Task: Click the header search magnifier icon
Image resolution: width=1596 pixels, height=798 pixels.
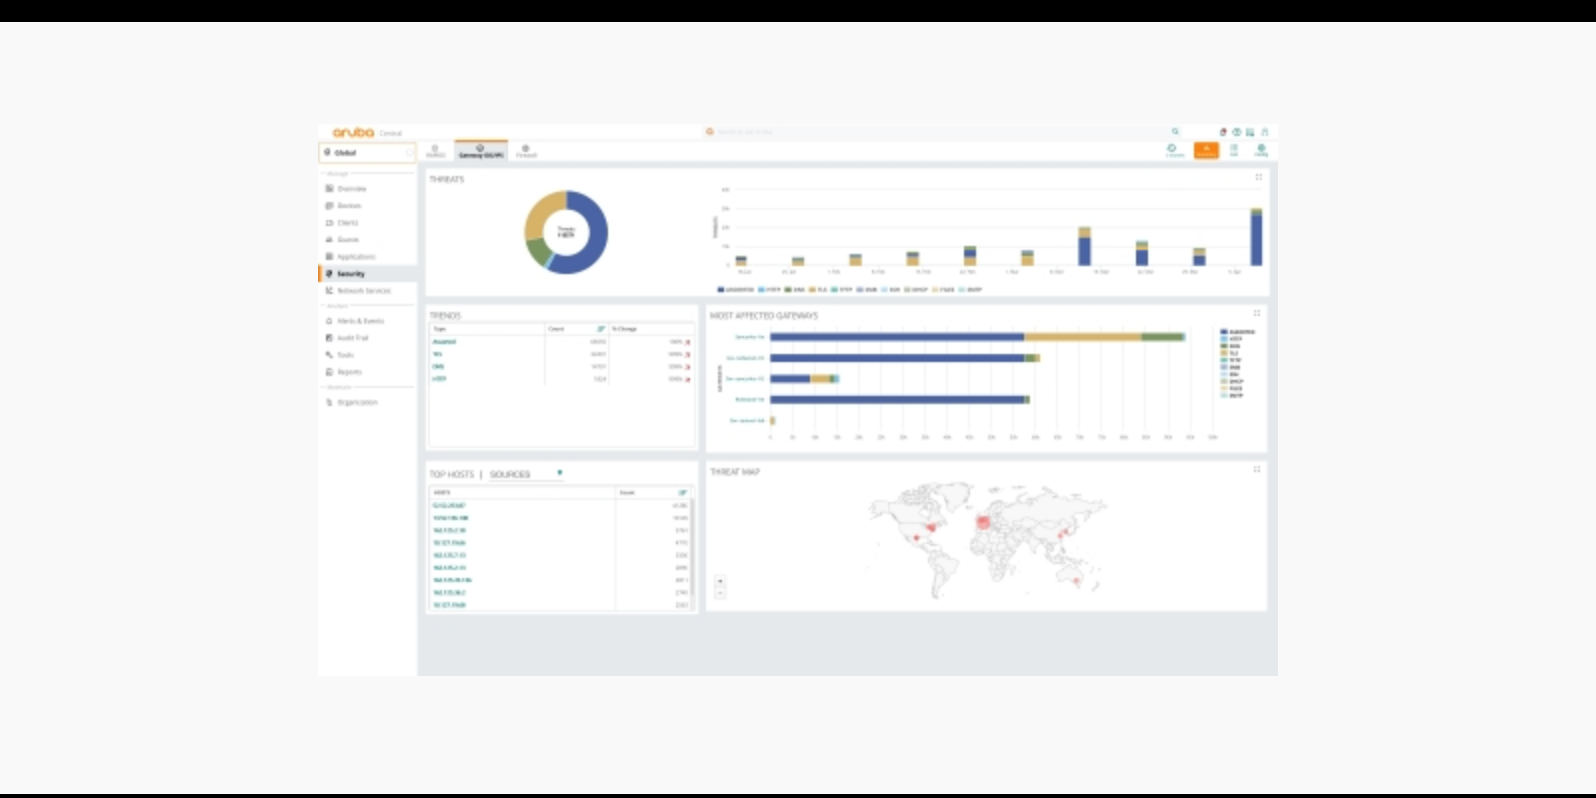Action: 1175,132
